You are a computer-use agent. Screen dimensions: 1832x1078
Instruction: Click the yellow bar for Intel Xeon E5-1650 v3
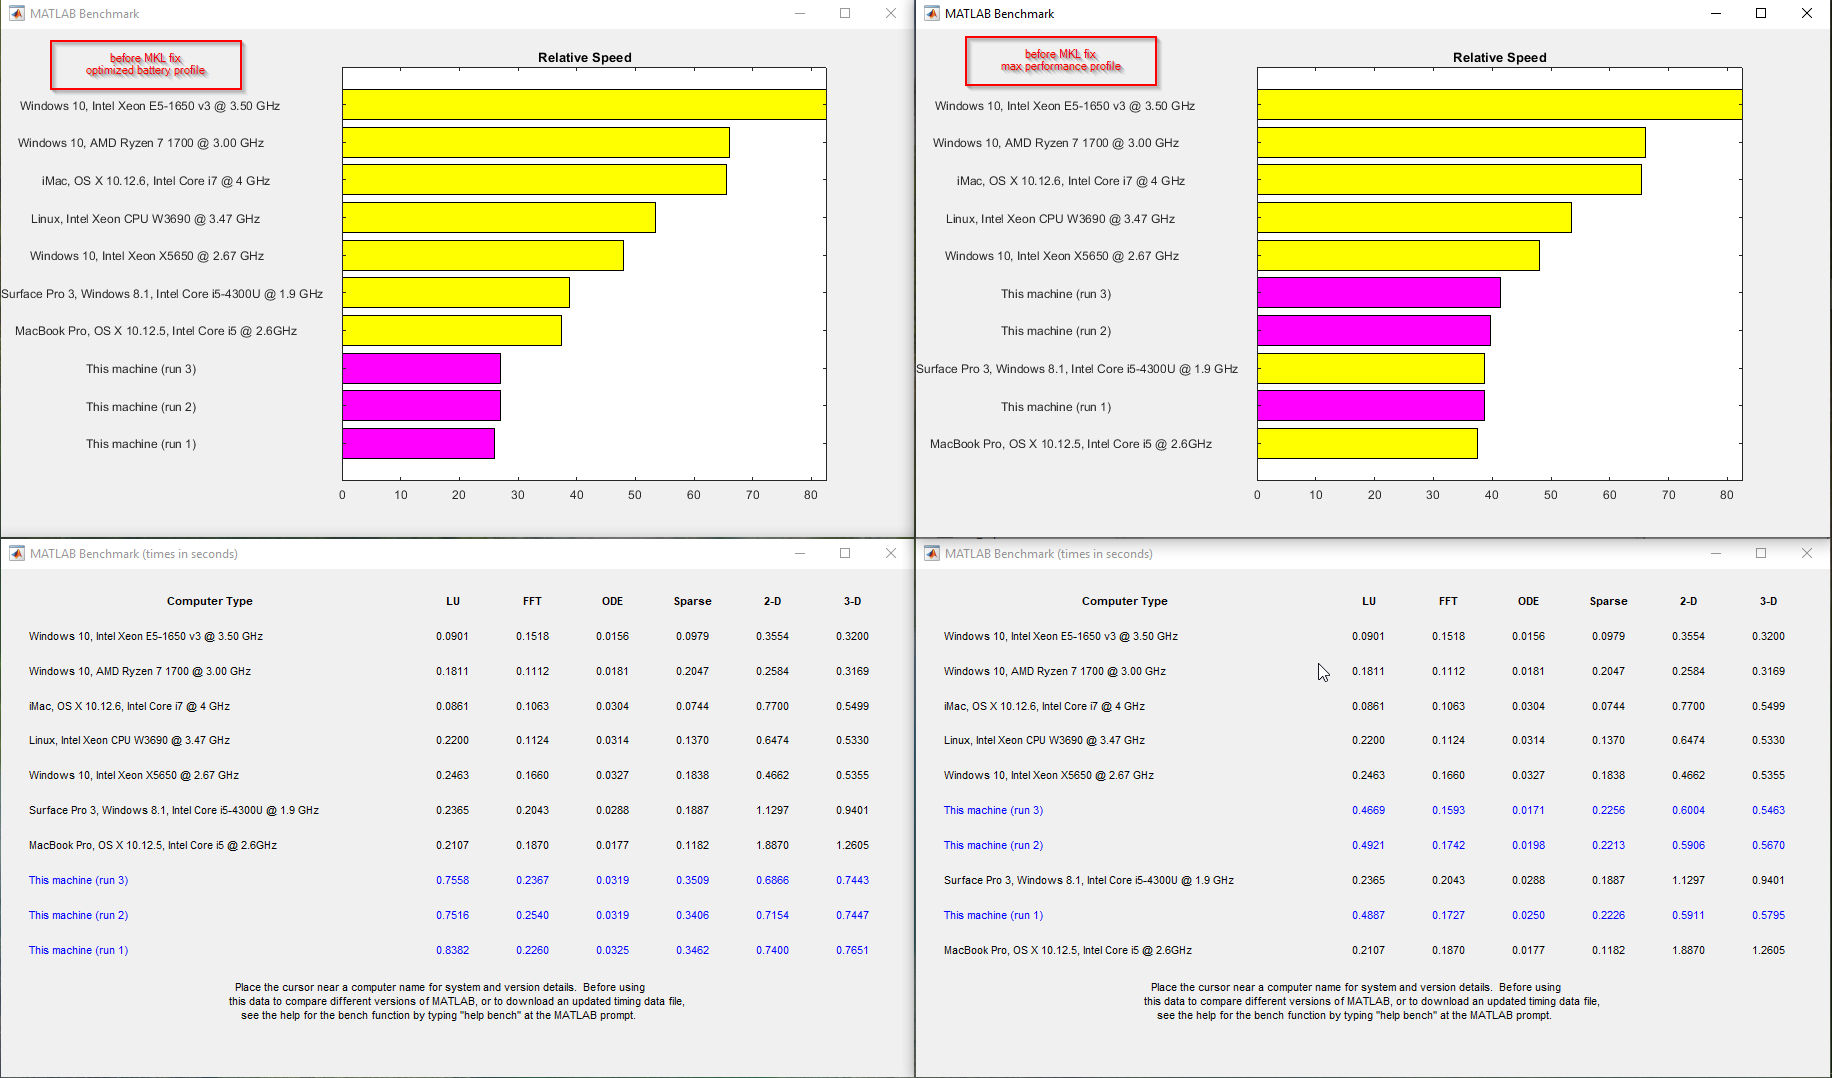580,104
